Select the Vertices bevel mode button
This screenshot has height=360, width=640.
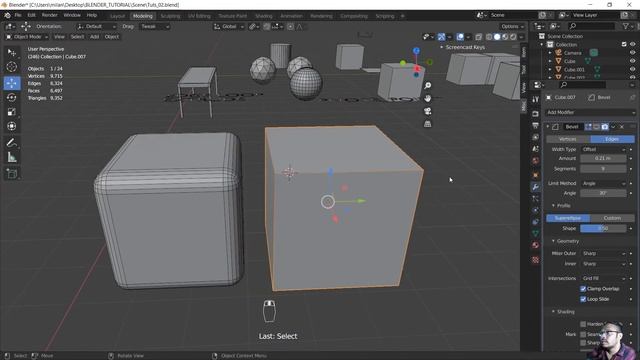click(568, 139)
